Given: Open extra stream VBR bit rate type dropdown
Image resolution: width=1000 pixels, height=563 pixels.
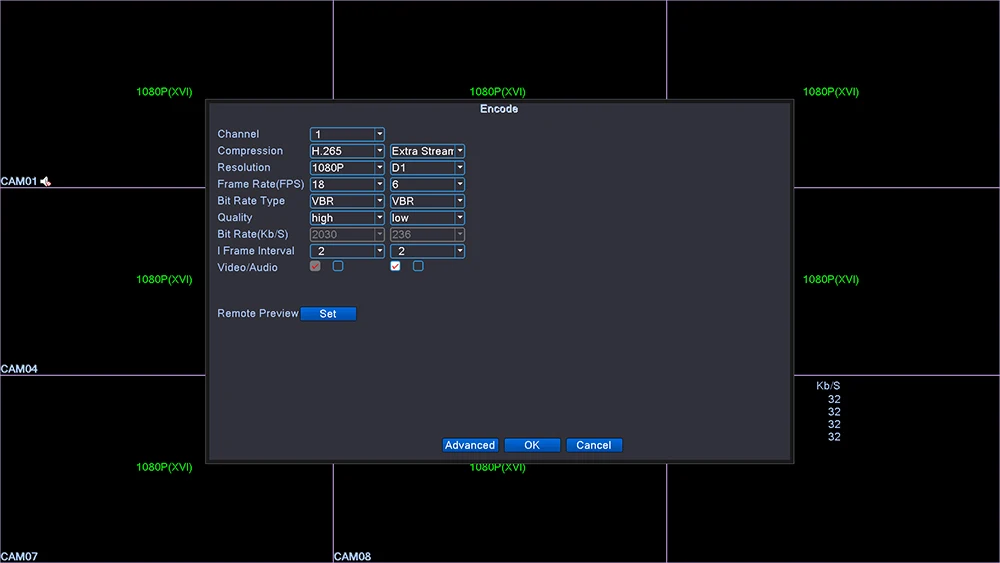Looking at the screenshot, I should [x=427, y=201].
